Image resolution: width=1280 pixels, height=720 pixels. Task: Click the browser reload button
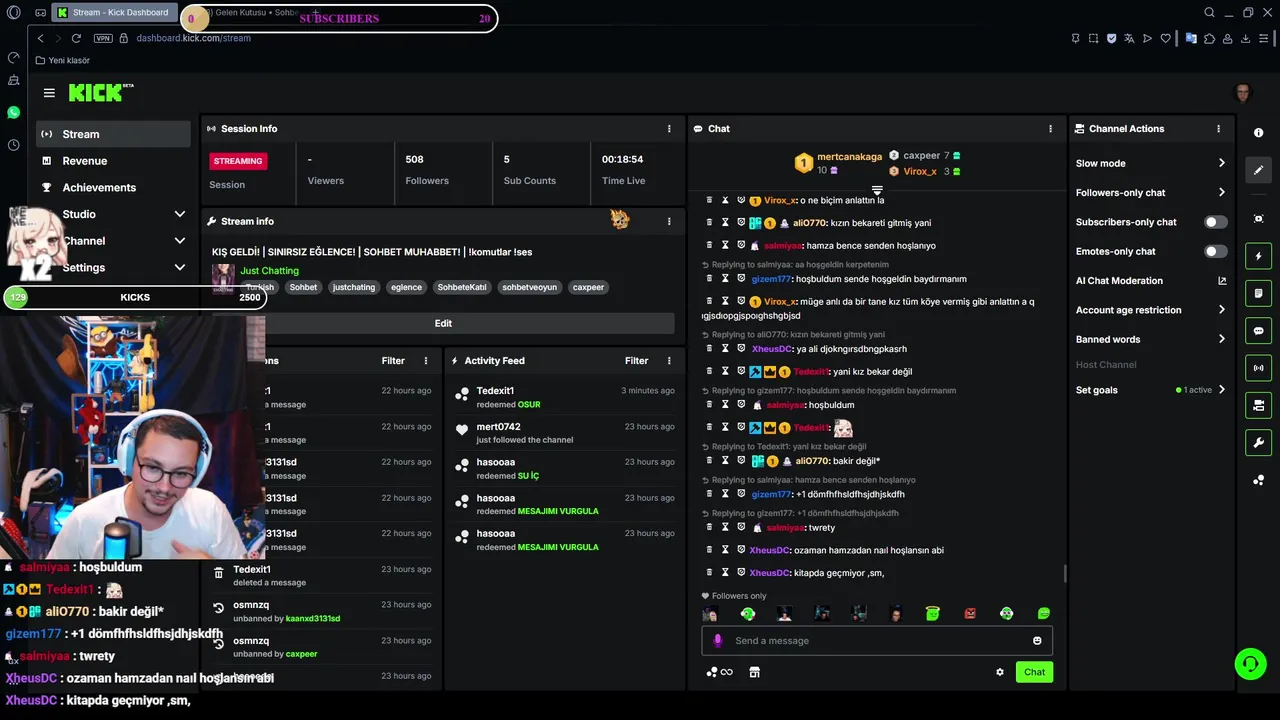[x=76, y=38]
